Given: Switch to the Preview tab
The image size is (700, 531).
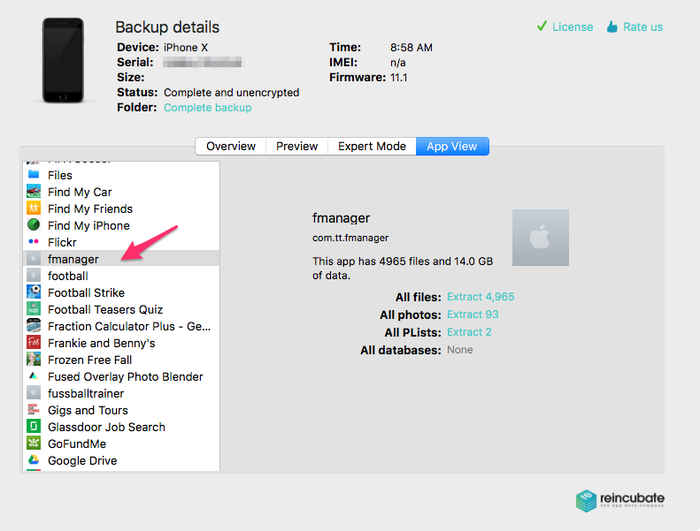Looking at the screenshot, I should click(297, 146).
